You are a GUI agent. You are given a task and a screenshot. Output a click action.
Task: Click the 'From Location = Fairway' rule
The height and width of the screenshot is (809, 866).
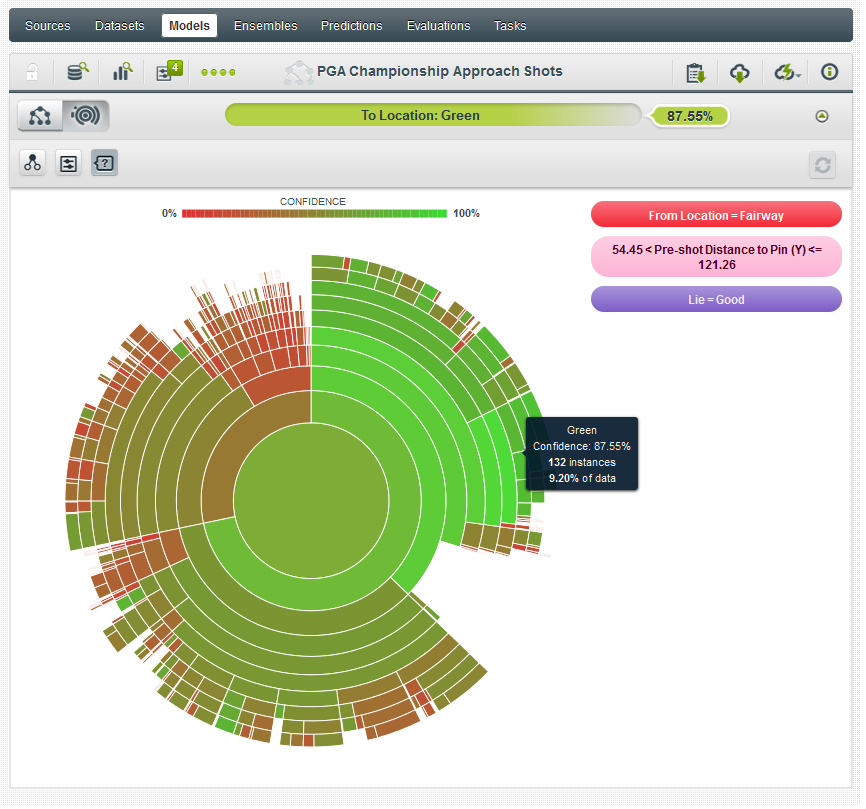point(716,215)
